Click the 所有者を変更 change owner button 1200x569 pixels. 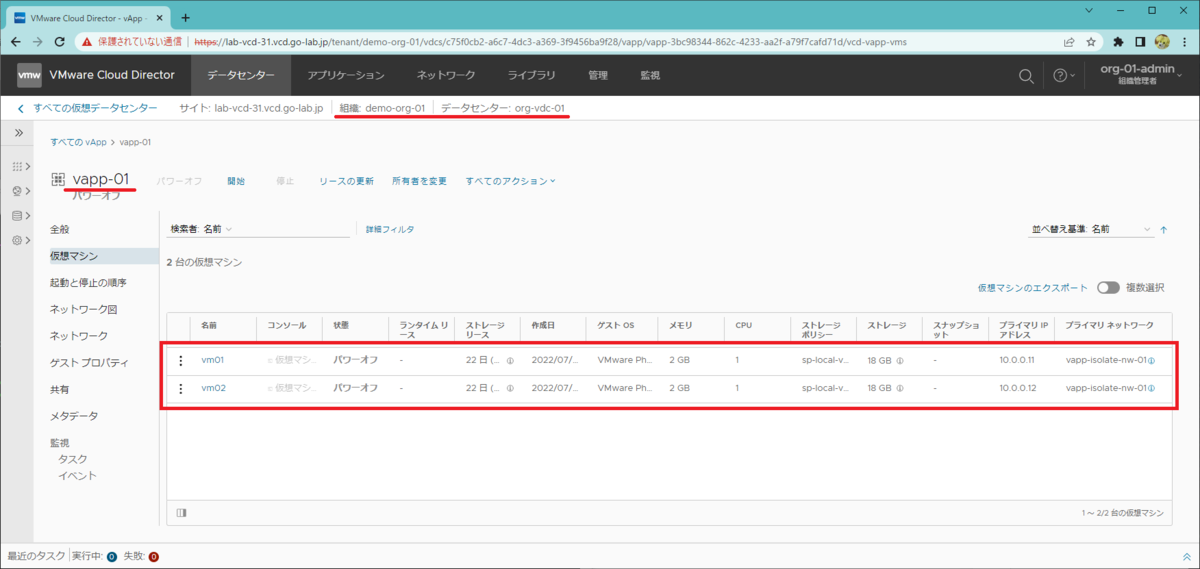[419, 181]
